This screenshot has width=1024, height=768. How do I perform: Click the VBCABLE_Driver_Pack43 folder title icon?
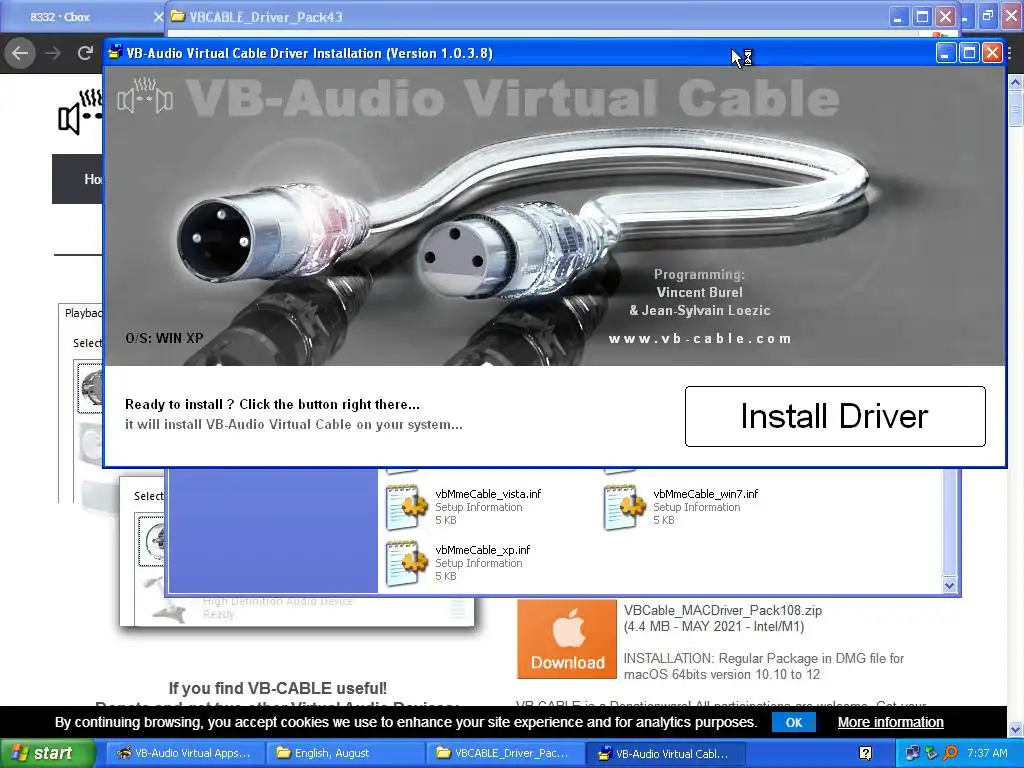[177, 16]
